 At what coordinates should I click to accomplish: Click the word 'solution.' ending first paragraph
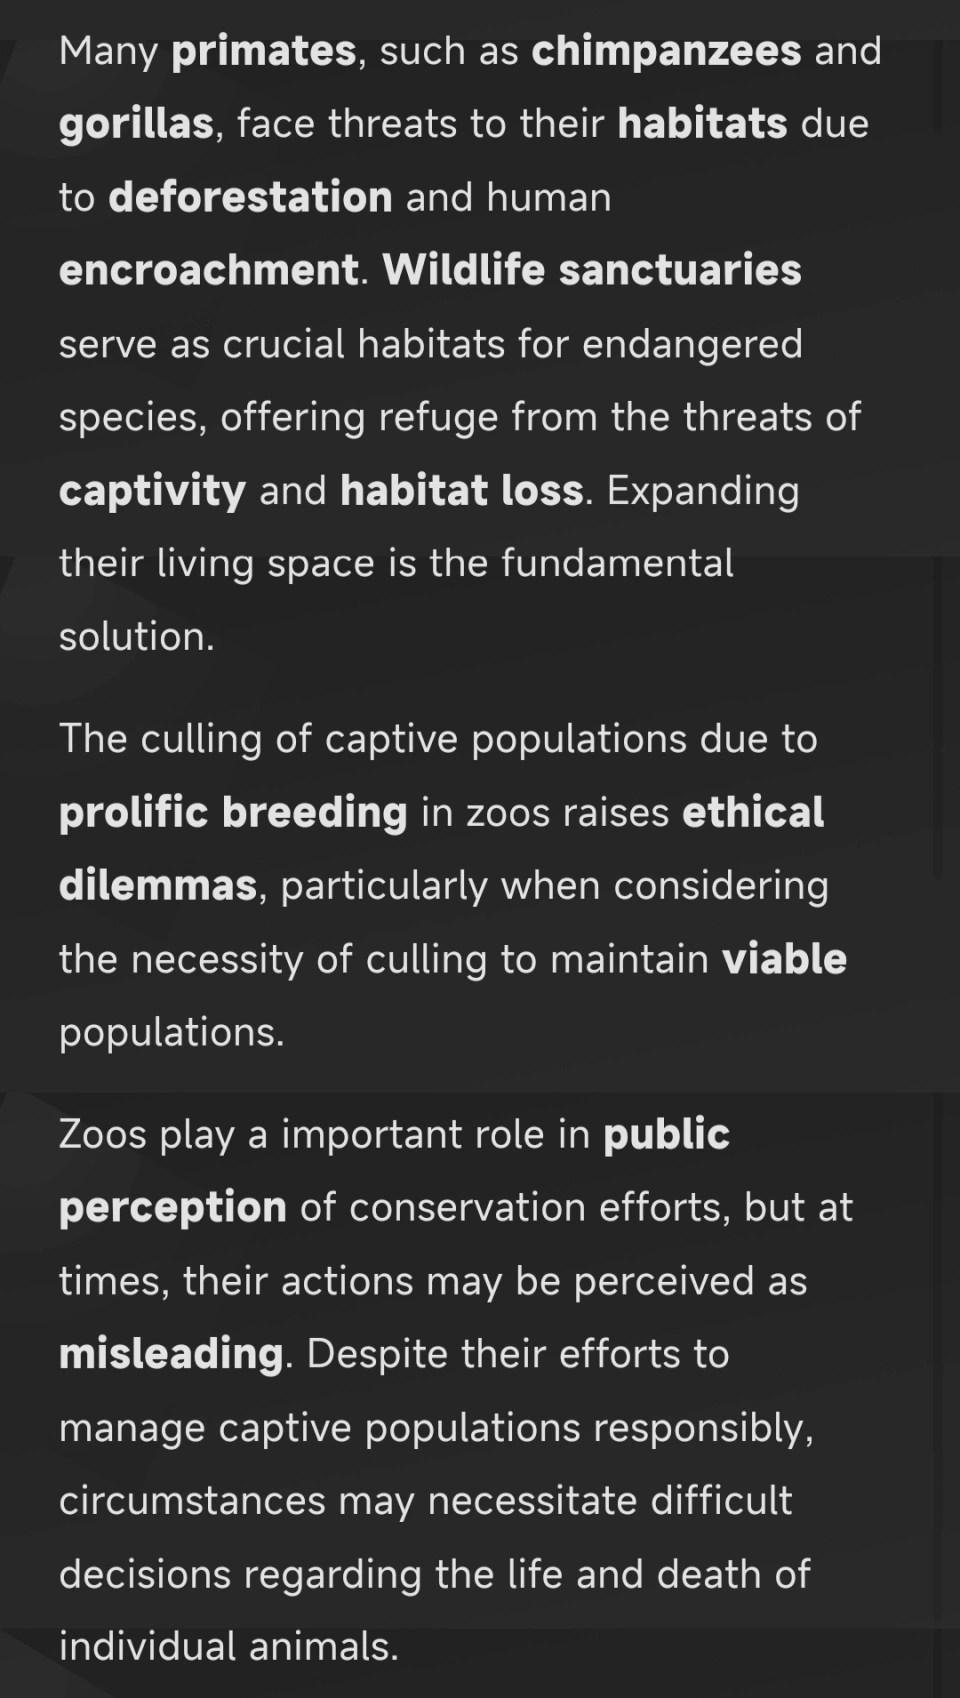[137, 637]
